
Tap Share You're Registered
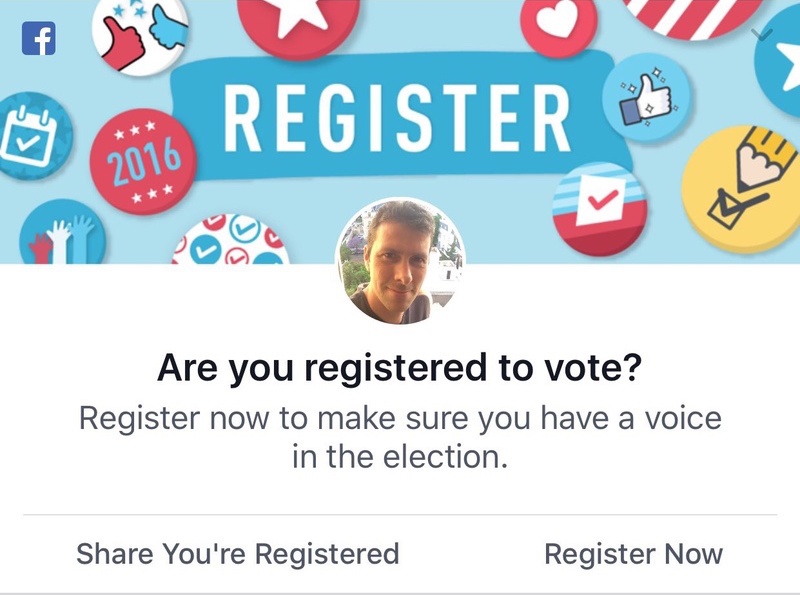point(238,553)
